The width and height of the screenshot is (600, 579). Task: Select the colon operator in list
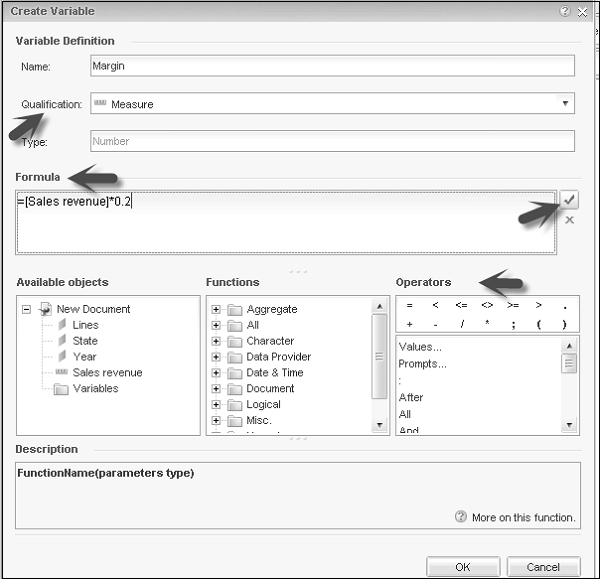point(400,380)
